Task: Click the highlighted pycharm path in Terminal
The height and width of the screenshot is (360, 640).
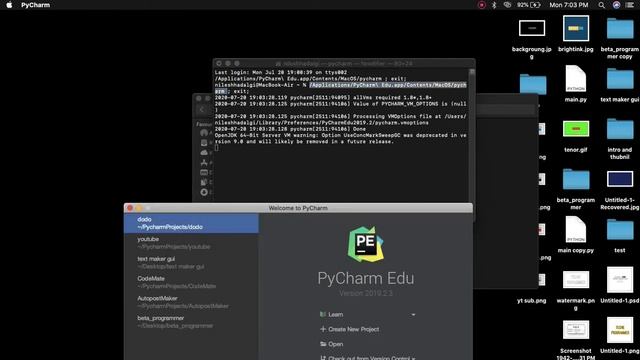Action: (x=387, y=85)
